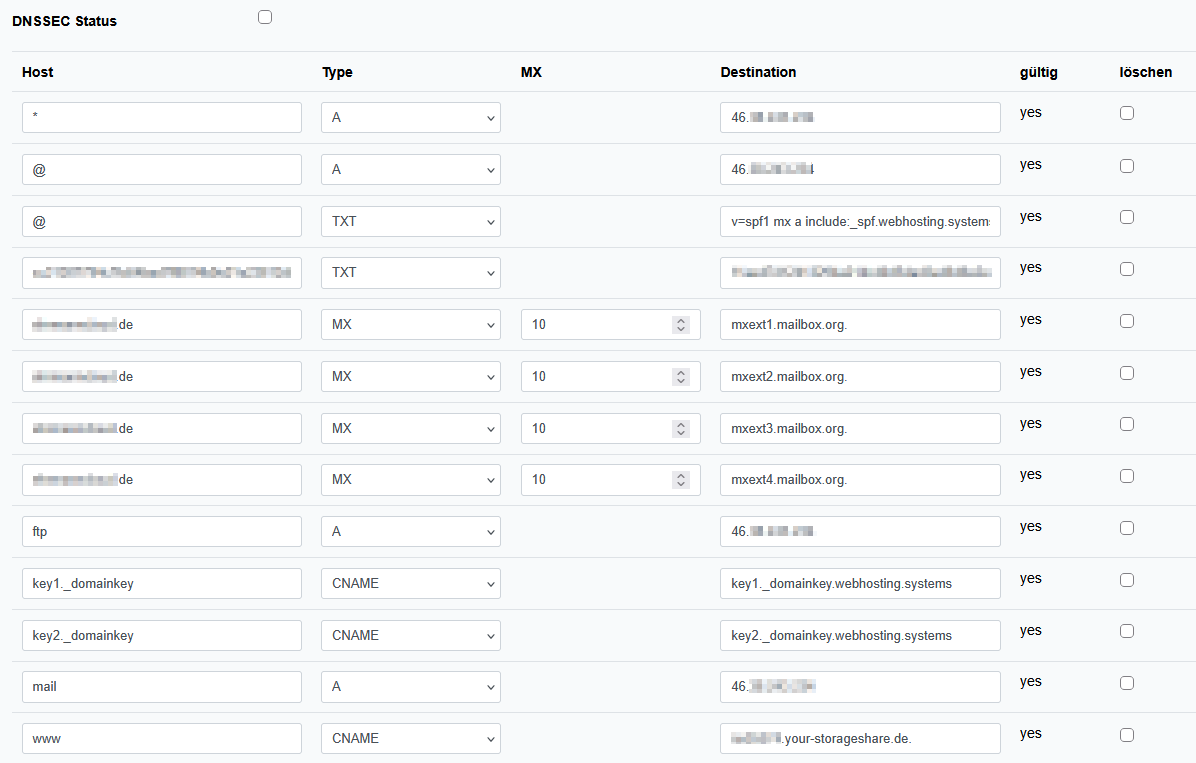Click the MX column header
Image resolution: width=1196 pixels, height=763 pixels.
pyautogui.click(x=531, y=72)
